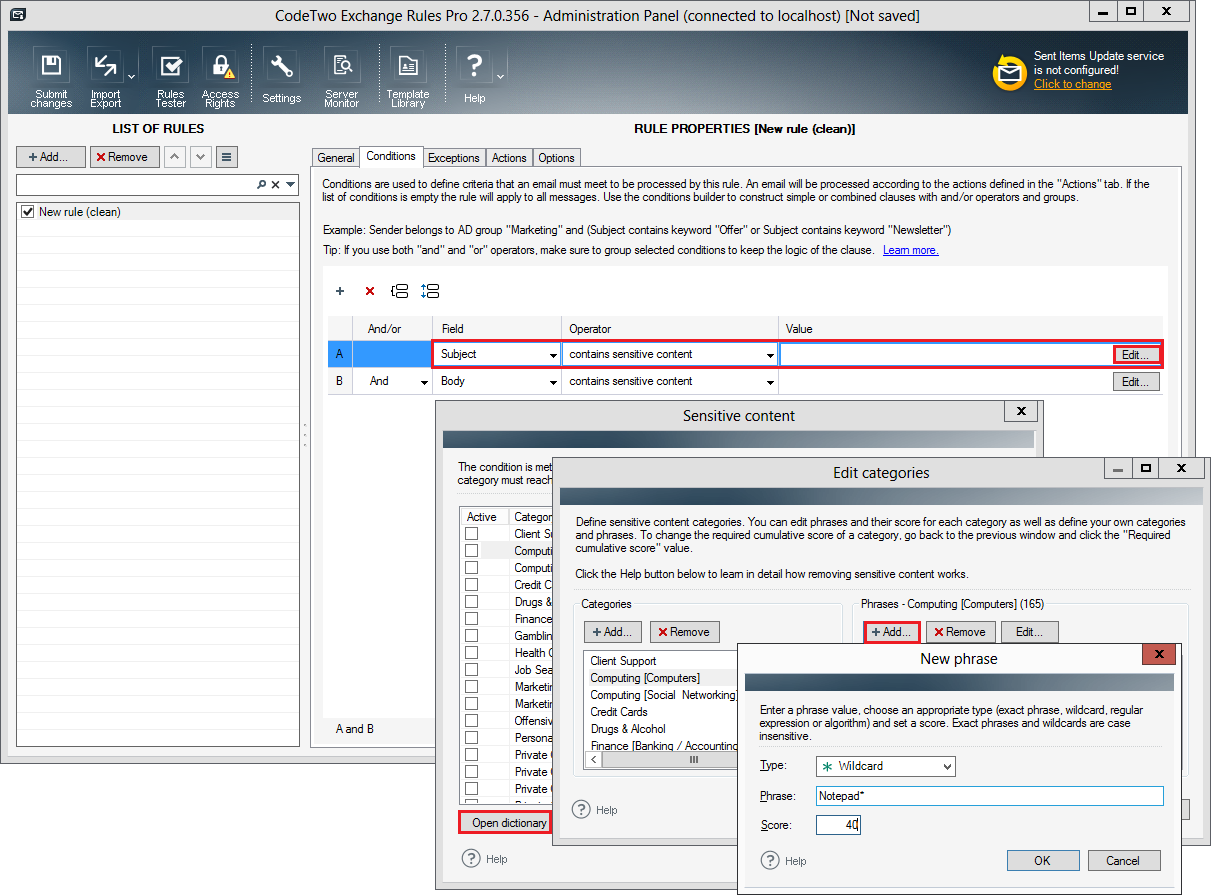Click Add... in the Phrases panel
The image size is (1211, 895).
890,632
